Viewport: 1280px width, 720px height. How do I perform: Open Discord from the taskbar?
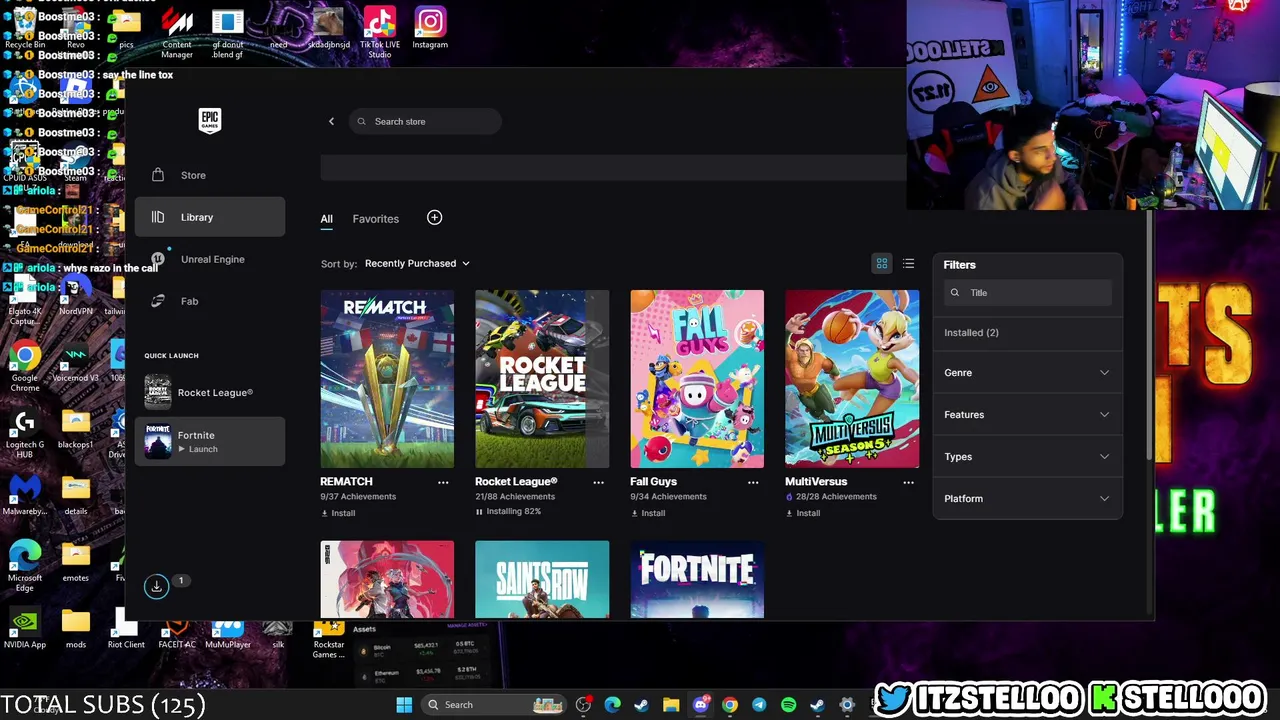coord(701,705)
